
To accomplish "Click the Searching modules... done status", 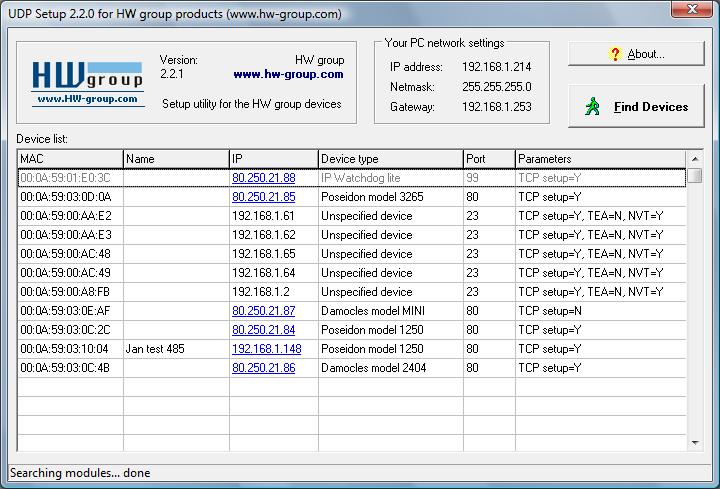I will tap(80, 473).
